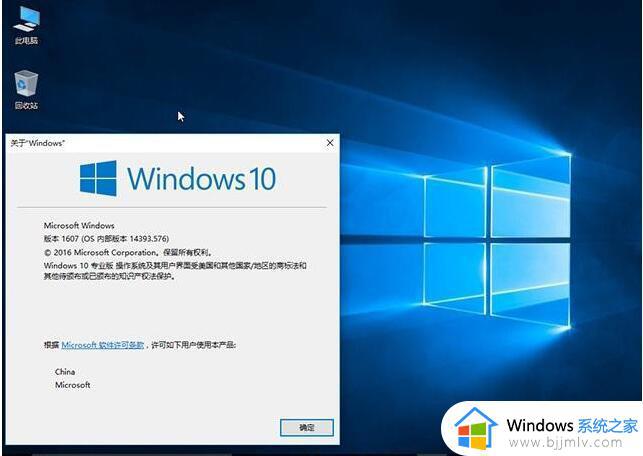Click the Windows 10 logo in the dialog
The width and height of the screenshot is (643, 456).
178,178
